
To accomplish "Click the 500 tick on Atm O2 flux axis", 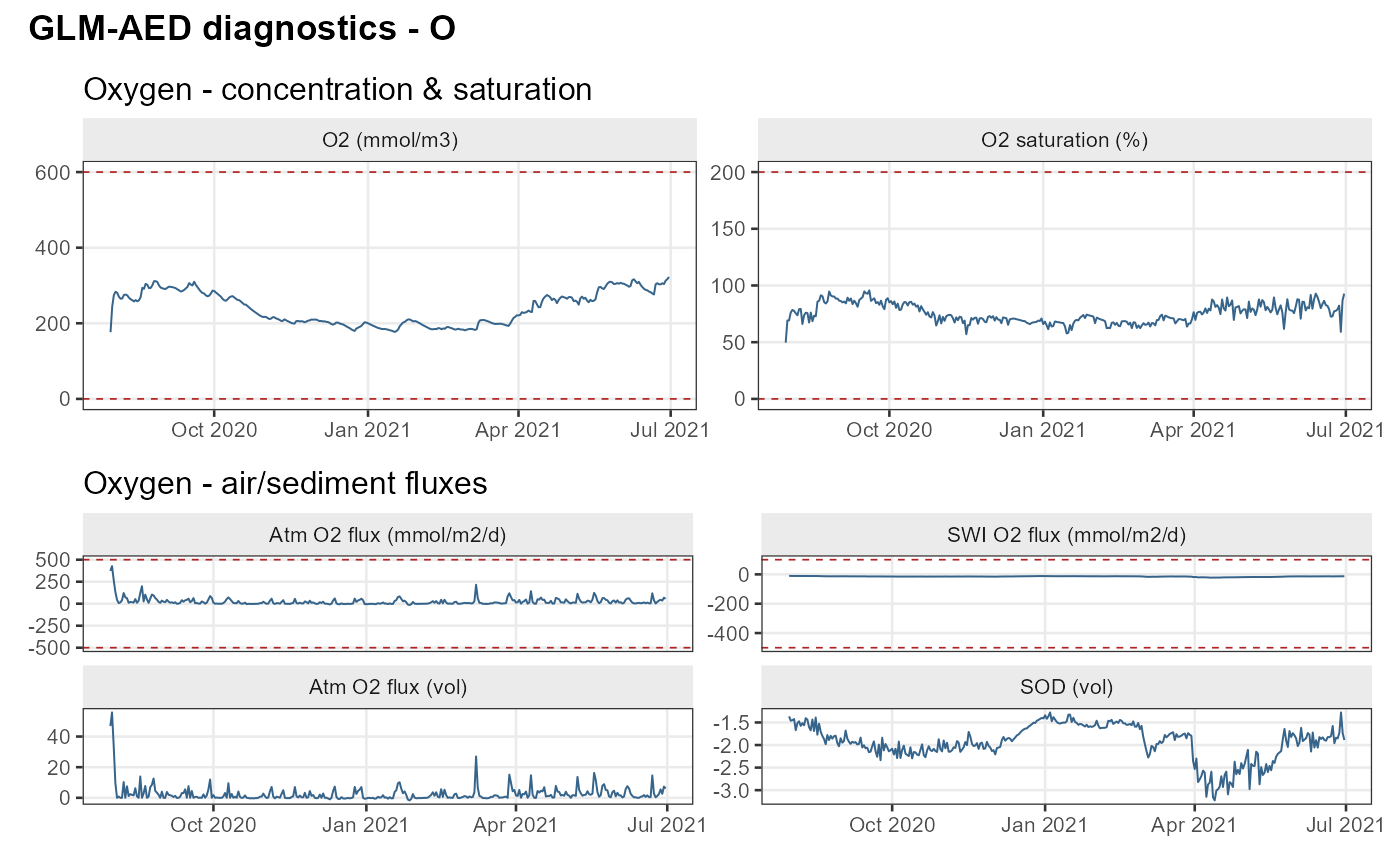I will pos(57,559).
